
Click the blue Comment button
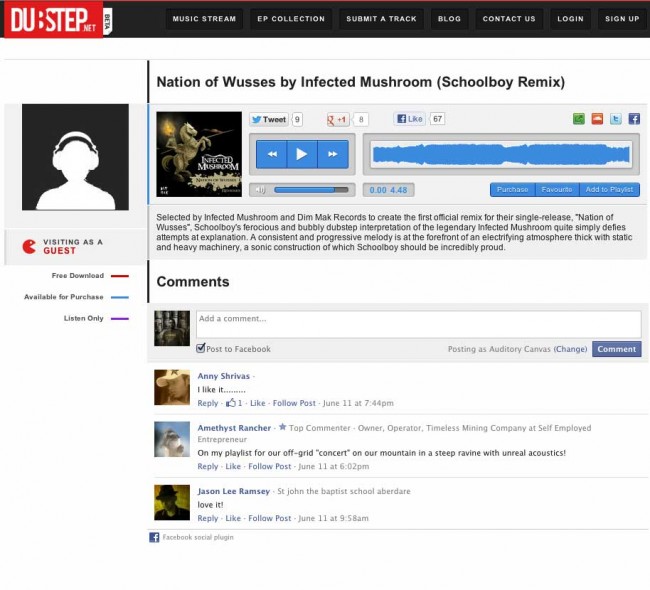point(616,349)
